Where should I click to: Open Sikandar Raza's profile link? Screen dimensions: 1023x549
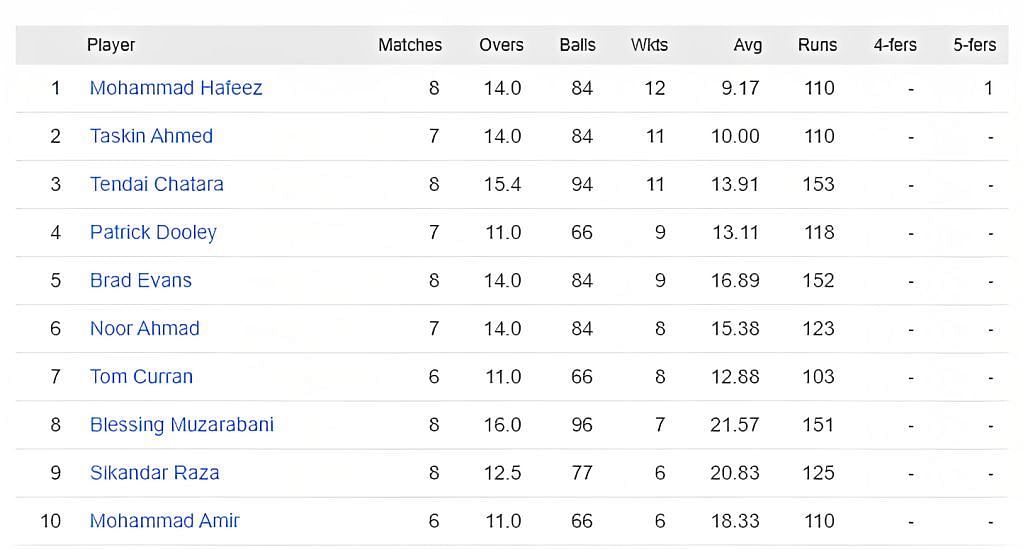(155, 472)
